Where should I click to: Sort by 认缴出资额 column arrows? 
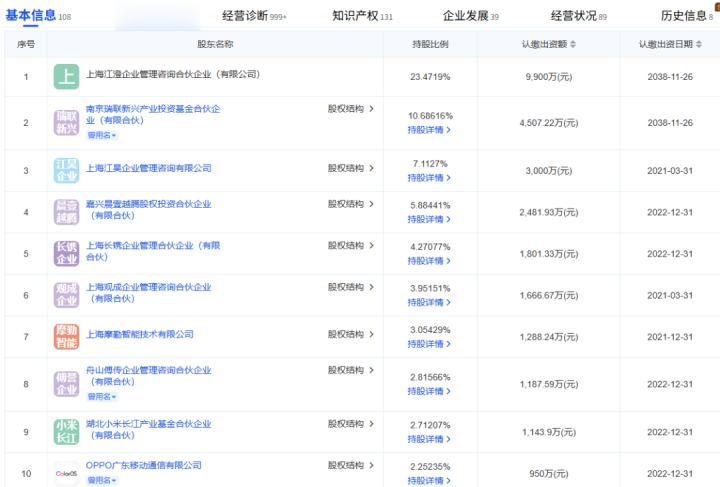572,45
